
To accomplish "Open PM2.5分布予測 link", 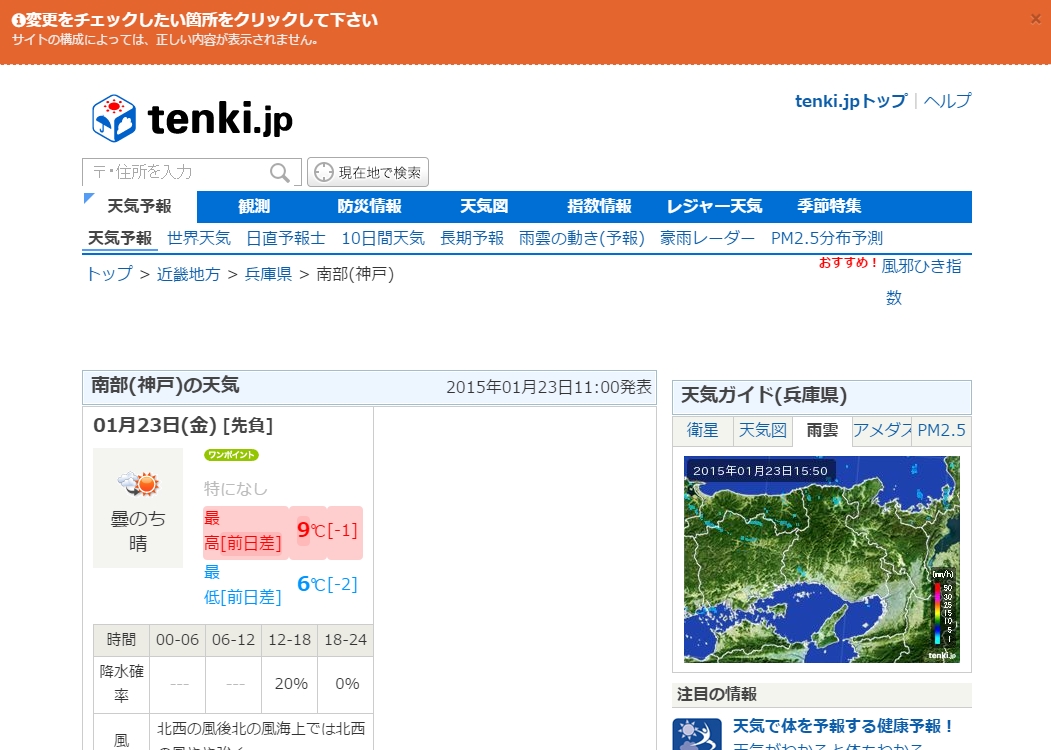I will click(x=826, y=239).
